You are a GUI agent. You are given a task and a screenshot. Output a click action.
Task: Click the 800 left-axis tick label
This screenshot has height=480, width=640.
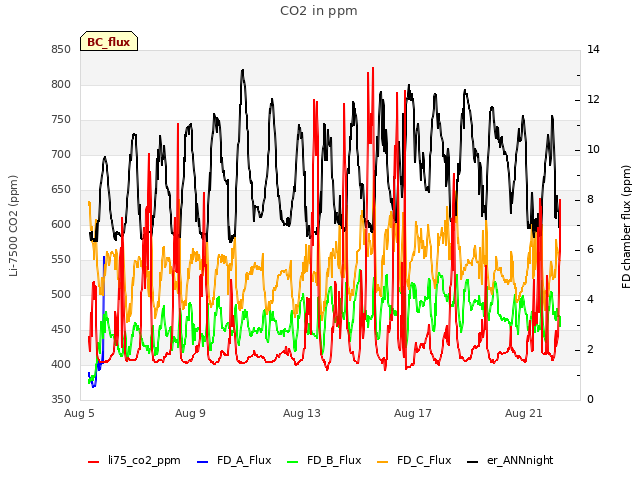coord(61,84)
